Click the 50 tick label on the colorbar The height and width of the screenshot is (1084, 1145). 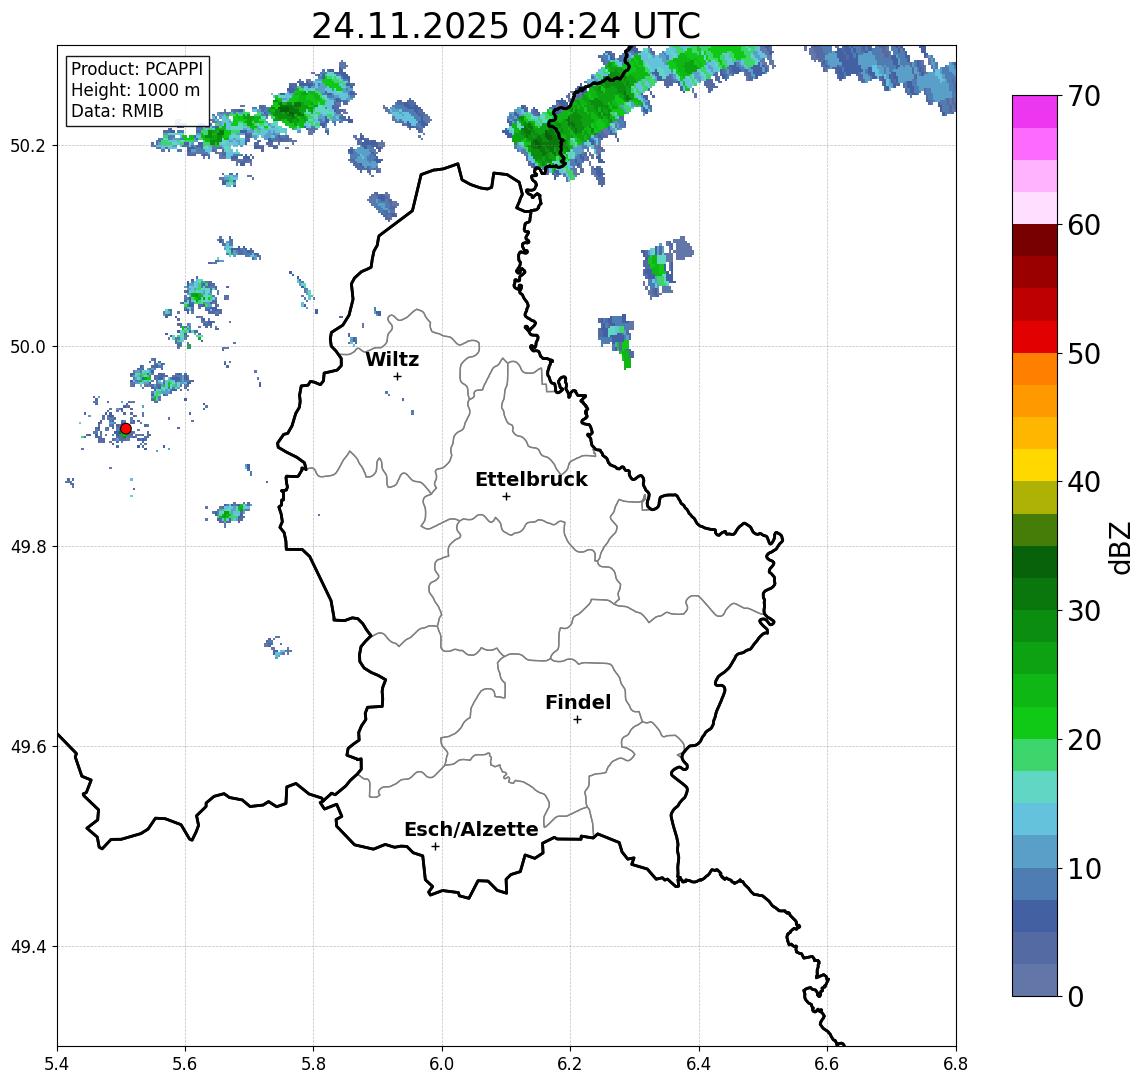[1084, 354]
